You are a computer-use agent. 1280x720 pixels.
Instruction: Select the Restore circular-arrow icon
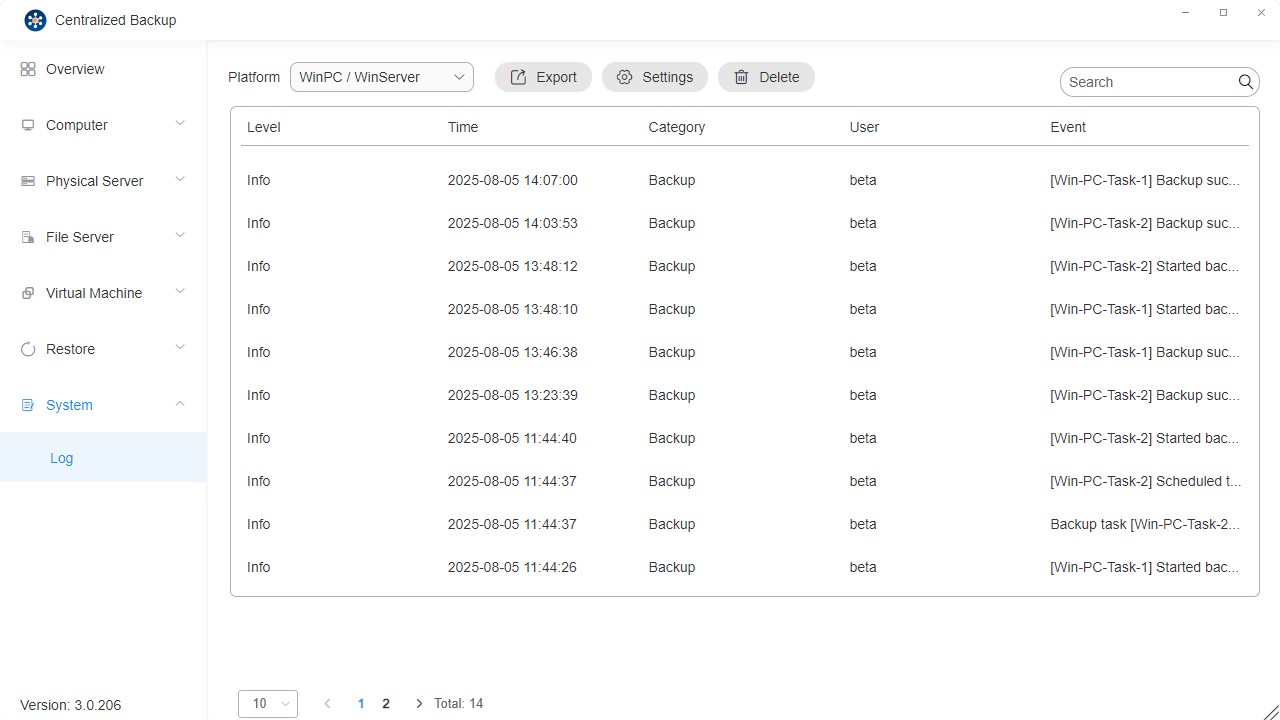[x=28, y=348]
